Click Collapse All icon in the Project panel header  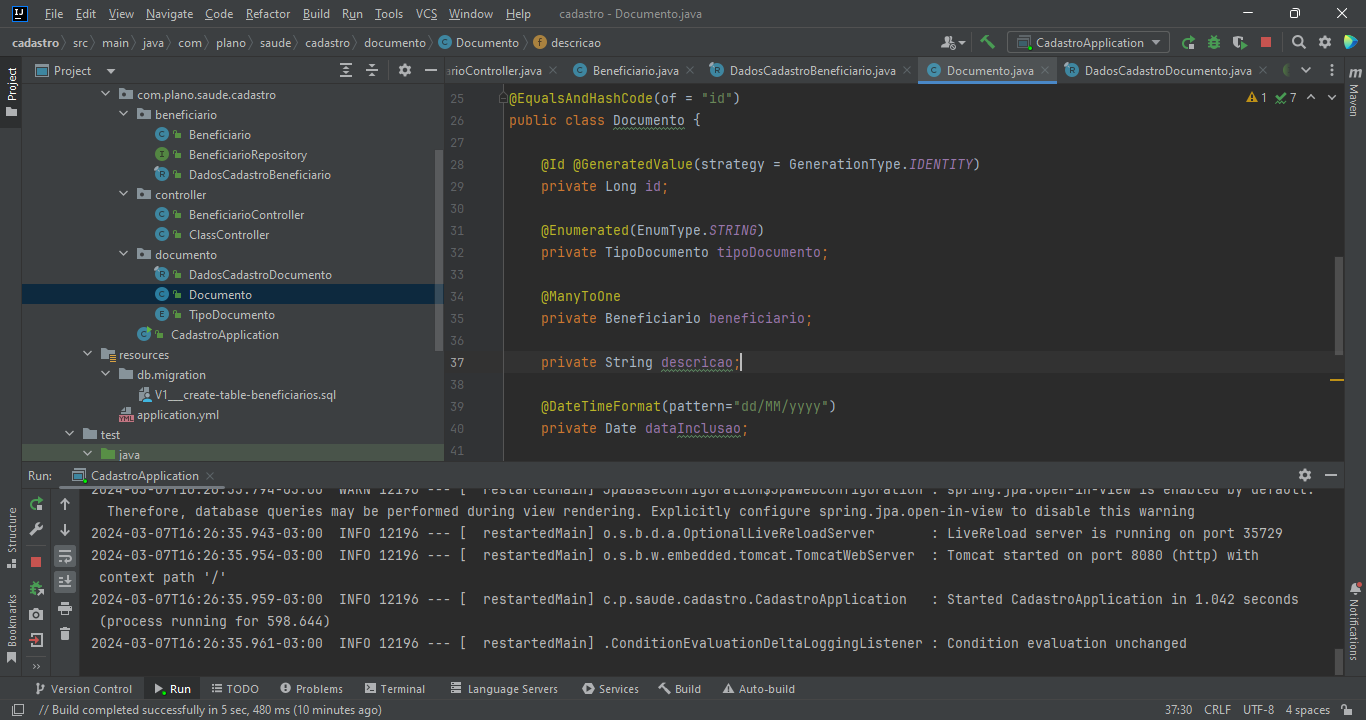[372, 70]
